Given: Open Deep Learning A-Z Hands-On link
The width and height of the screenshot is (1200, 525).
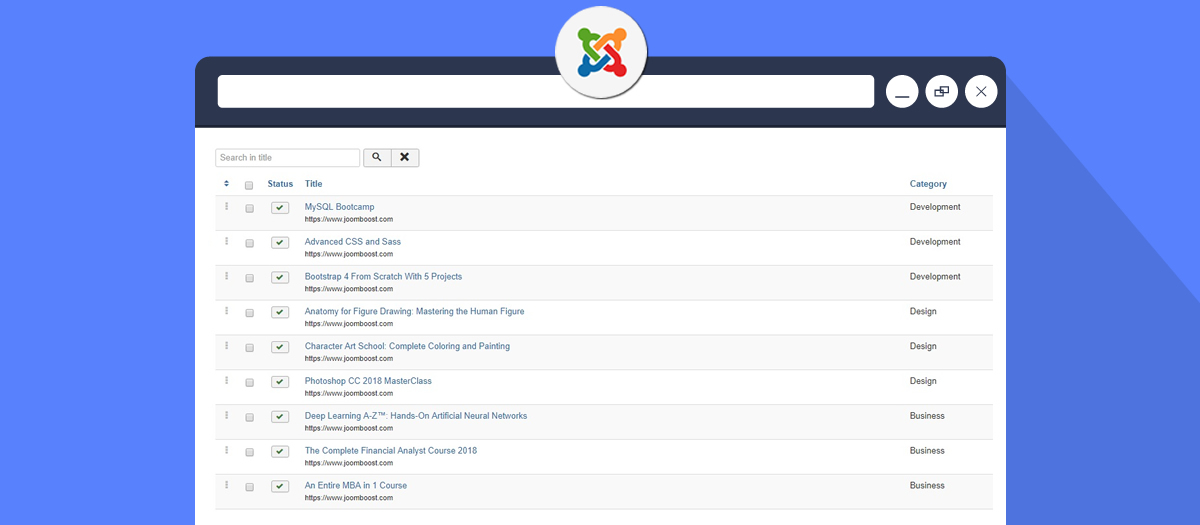Looking at the screenshot, I should [x=415, y=416].
